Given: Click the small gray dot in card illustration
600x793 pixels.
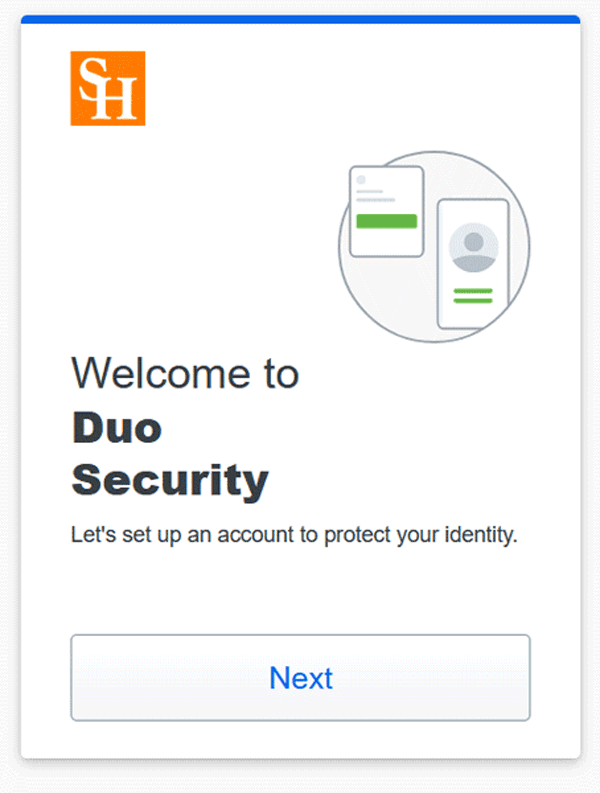Looking at the screenshot, I should click(361, 179).
